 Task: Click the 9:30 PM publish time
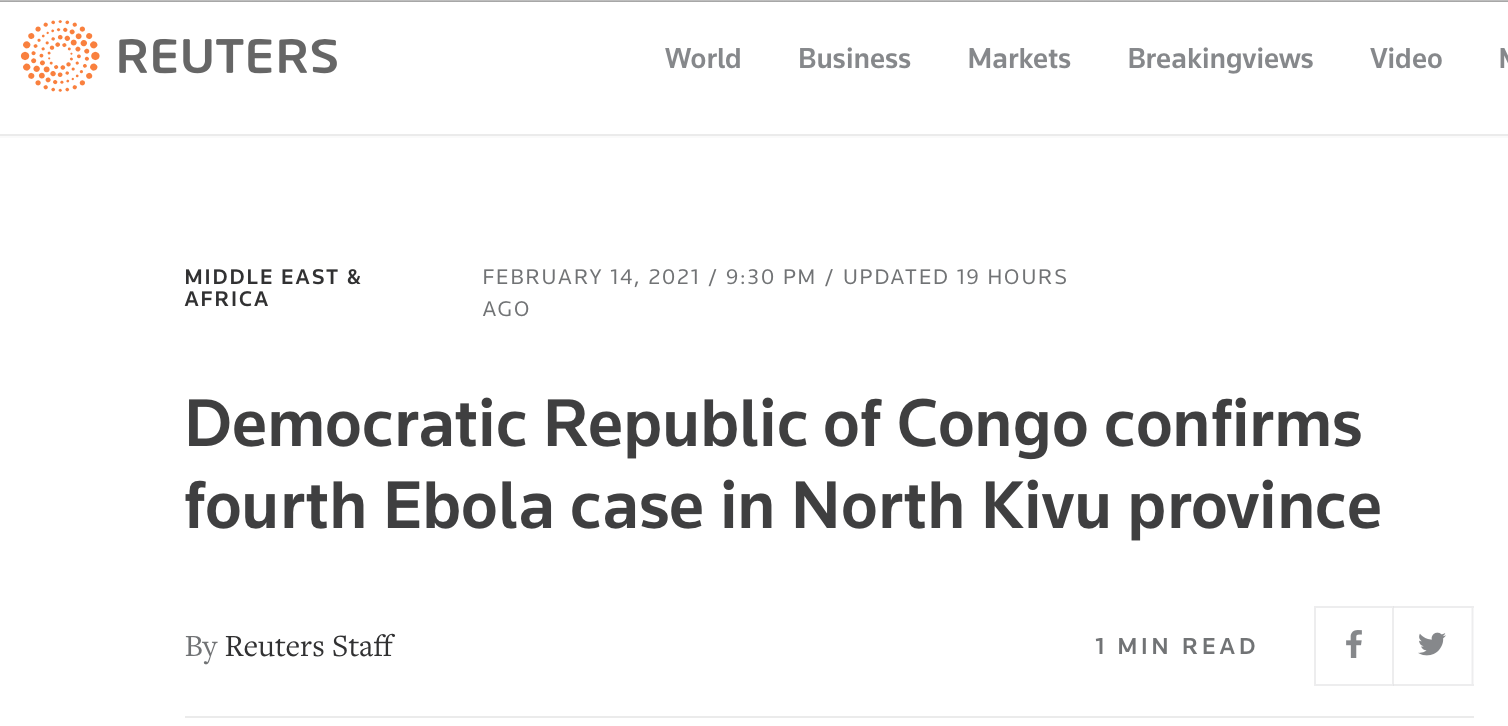pyautogui.click(x=770, y=277)
